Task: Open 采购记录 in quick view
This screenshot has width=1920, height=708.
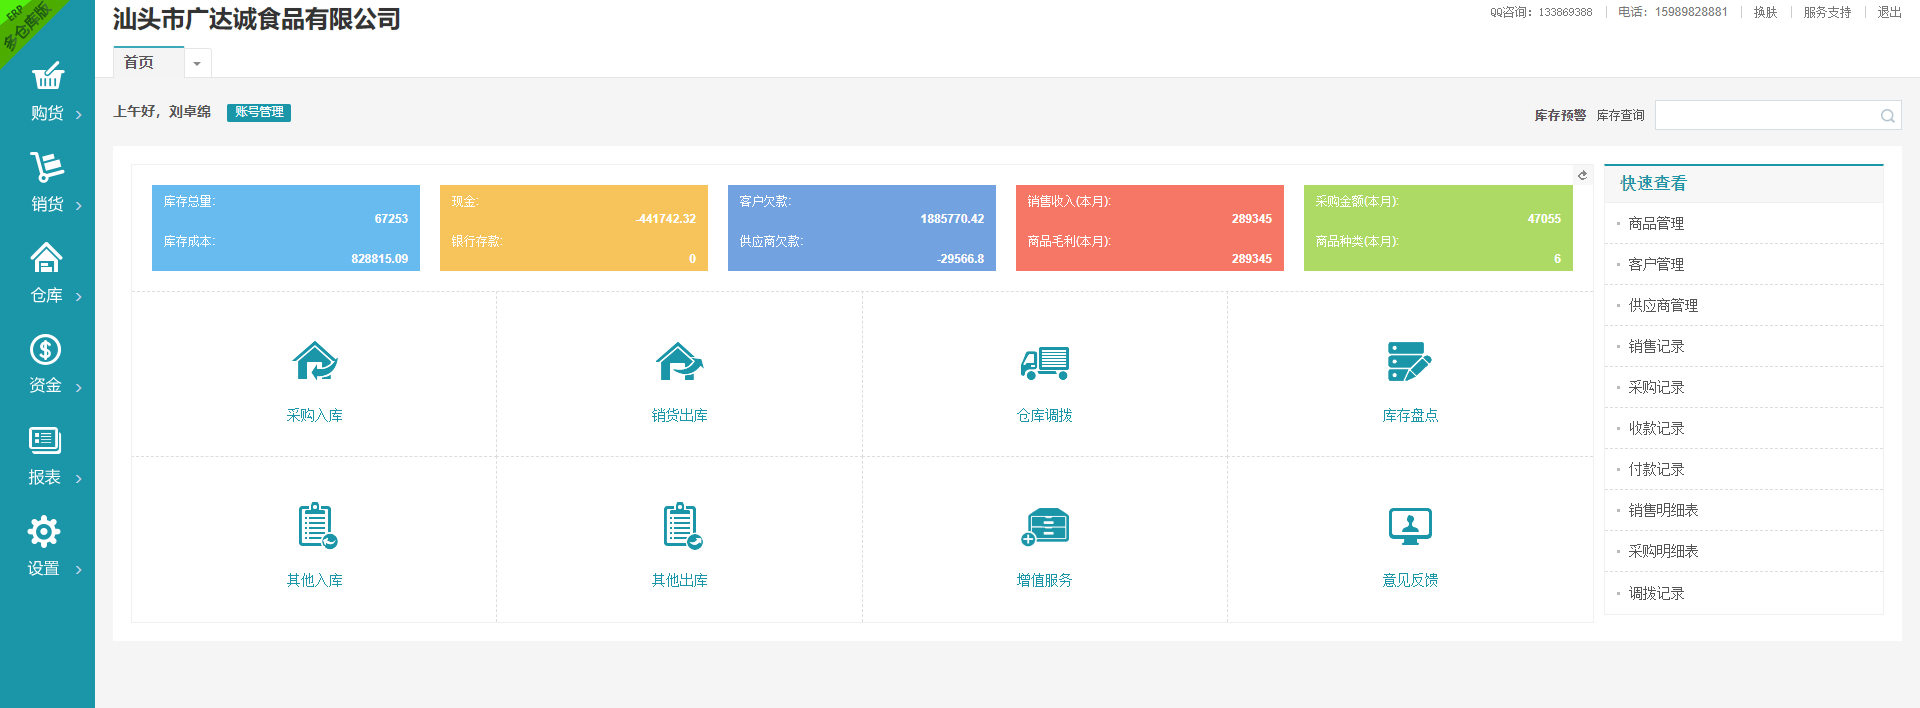Action: click(1656, 388)
